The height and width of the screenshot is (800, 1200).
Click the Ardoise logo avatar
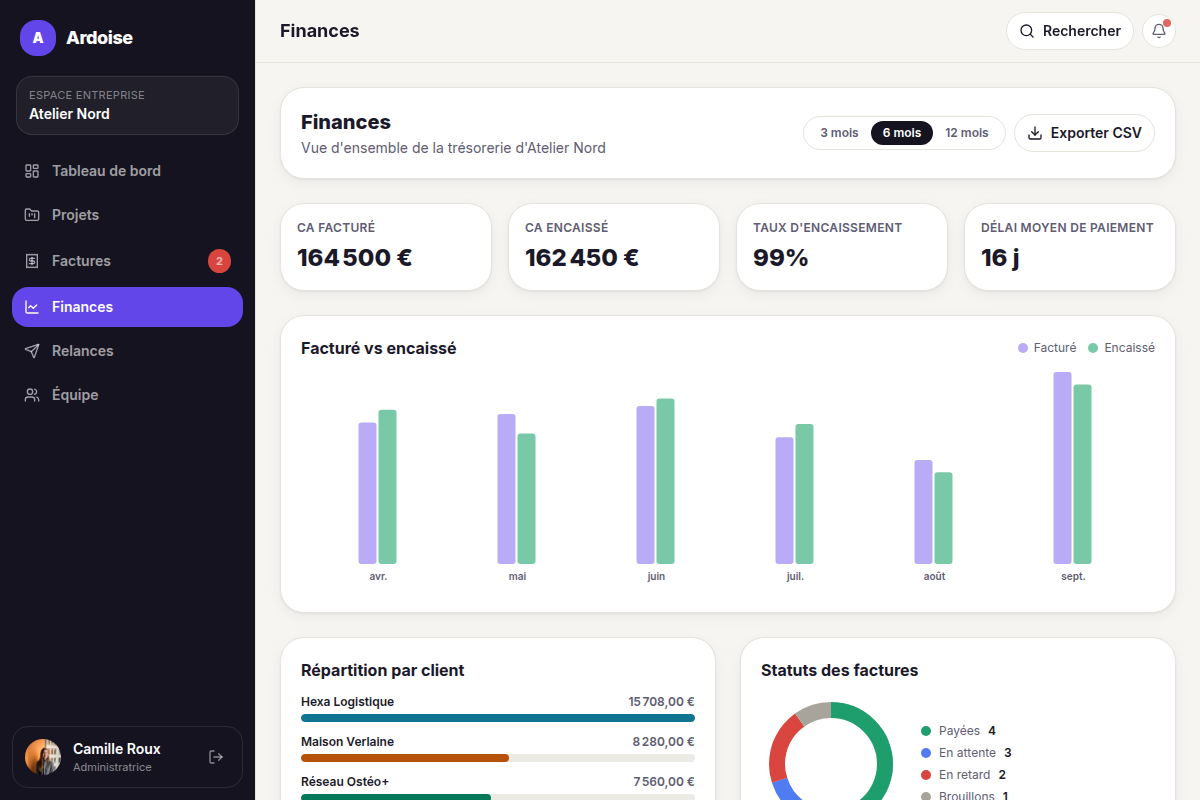(38, 38)
